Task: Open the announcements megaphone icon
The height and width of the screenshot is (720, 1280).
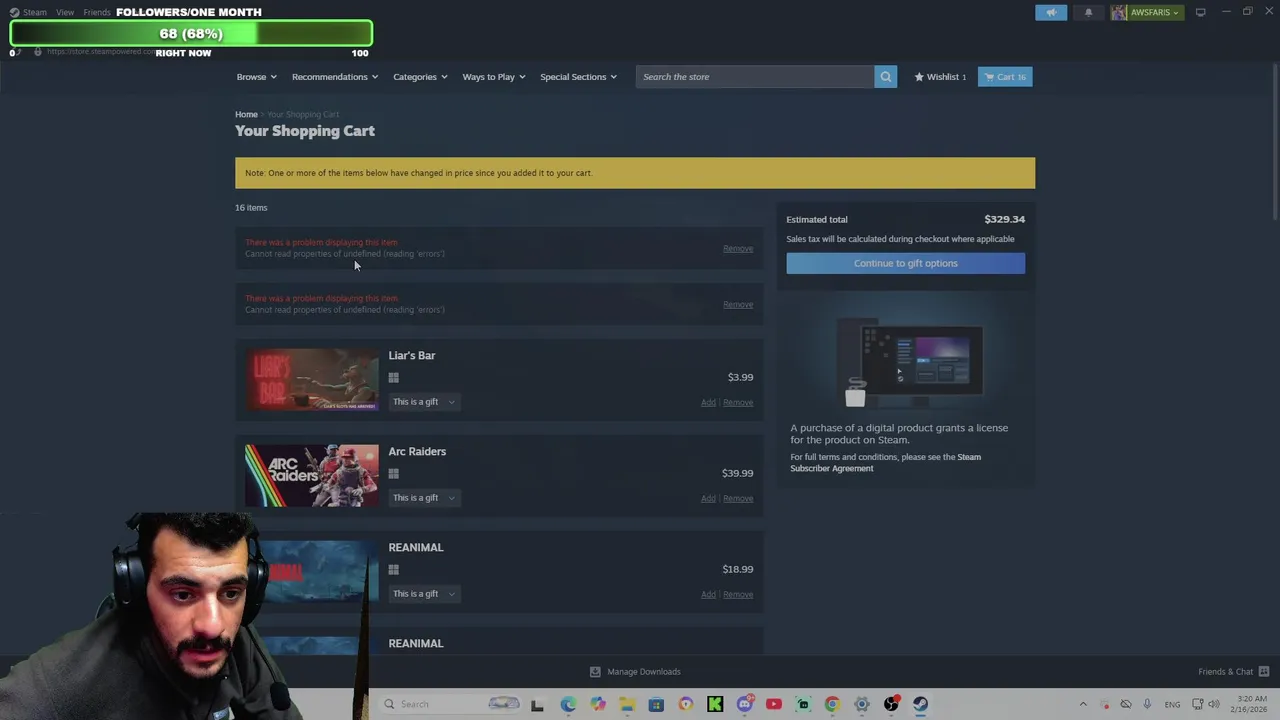Action: tap(1051, 12)
